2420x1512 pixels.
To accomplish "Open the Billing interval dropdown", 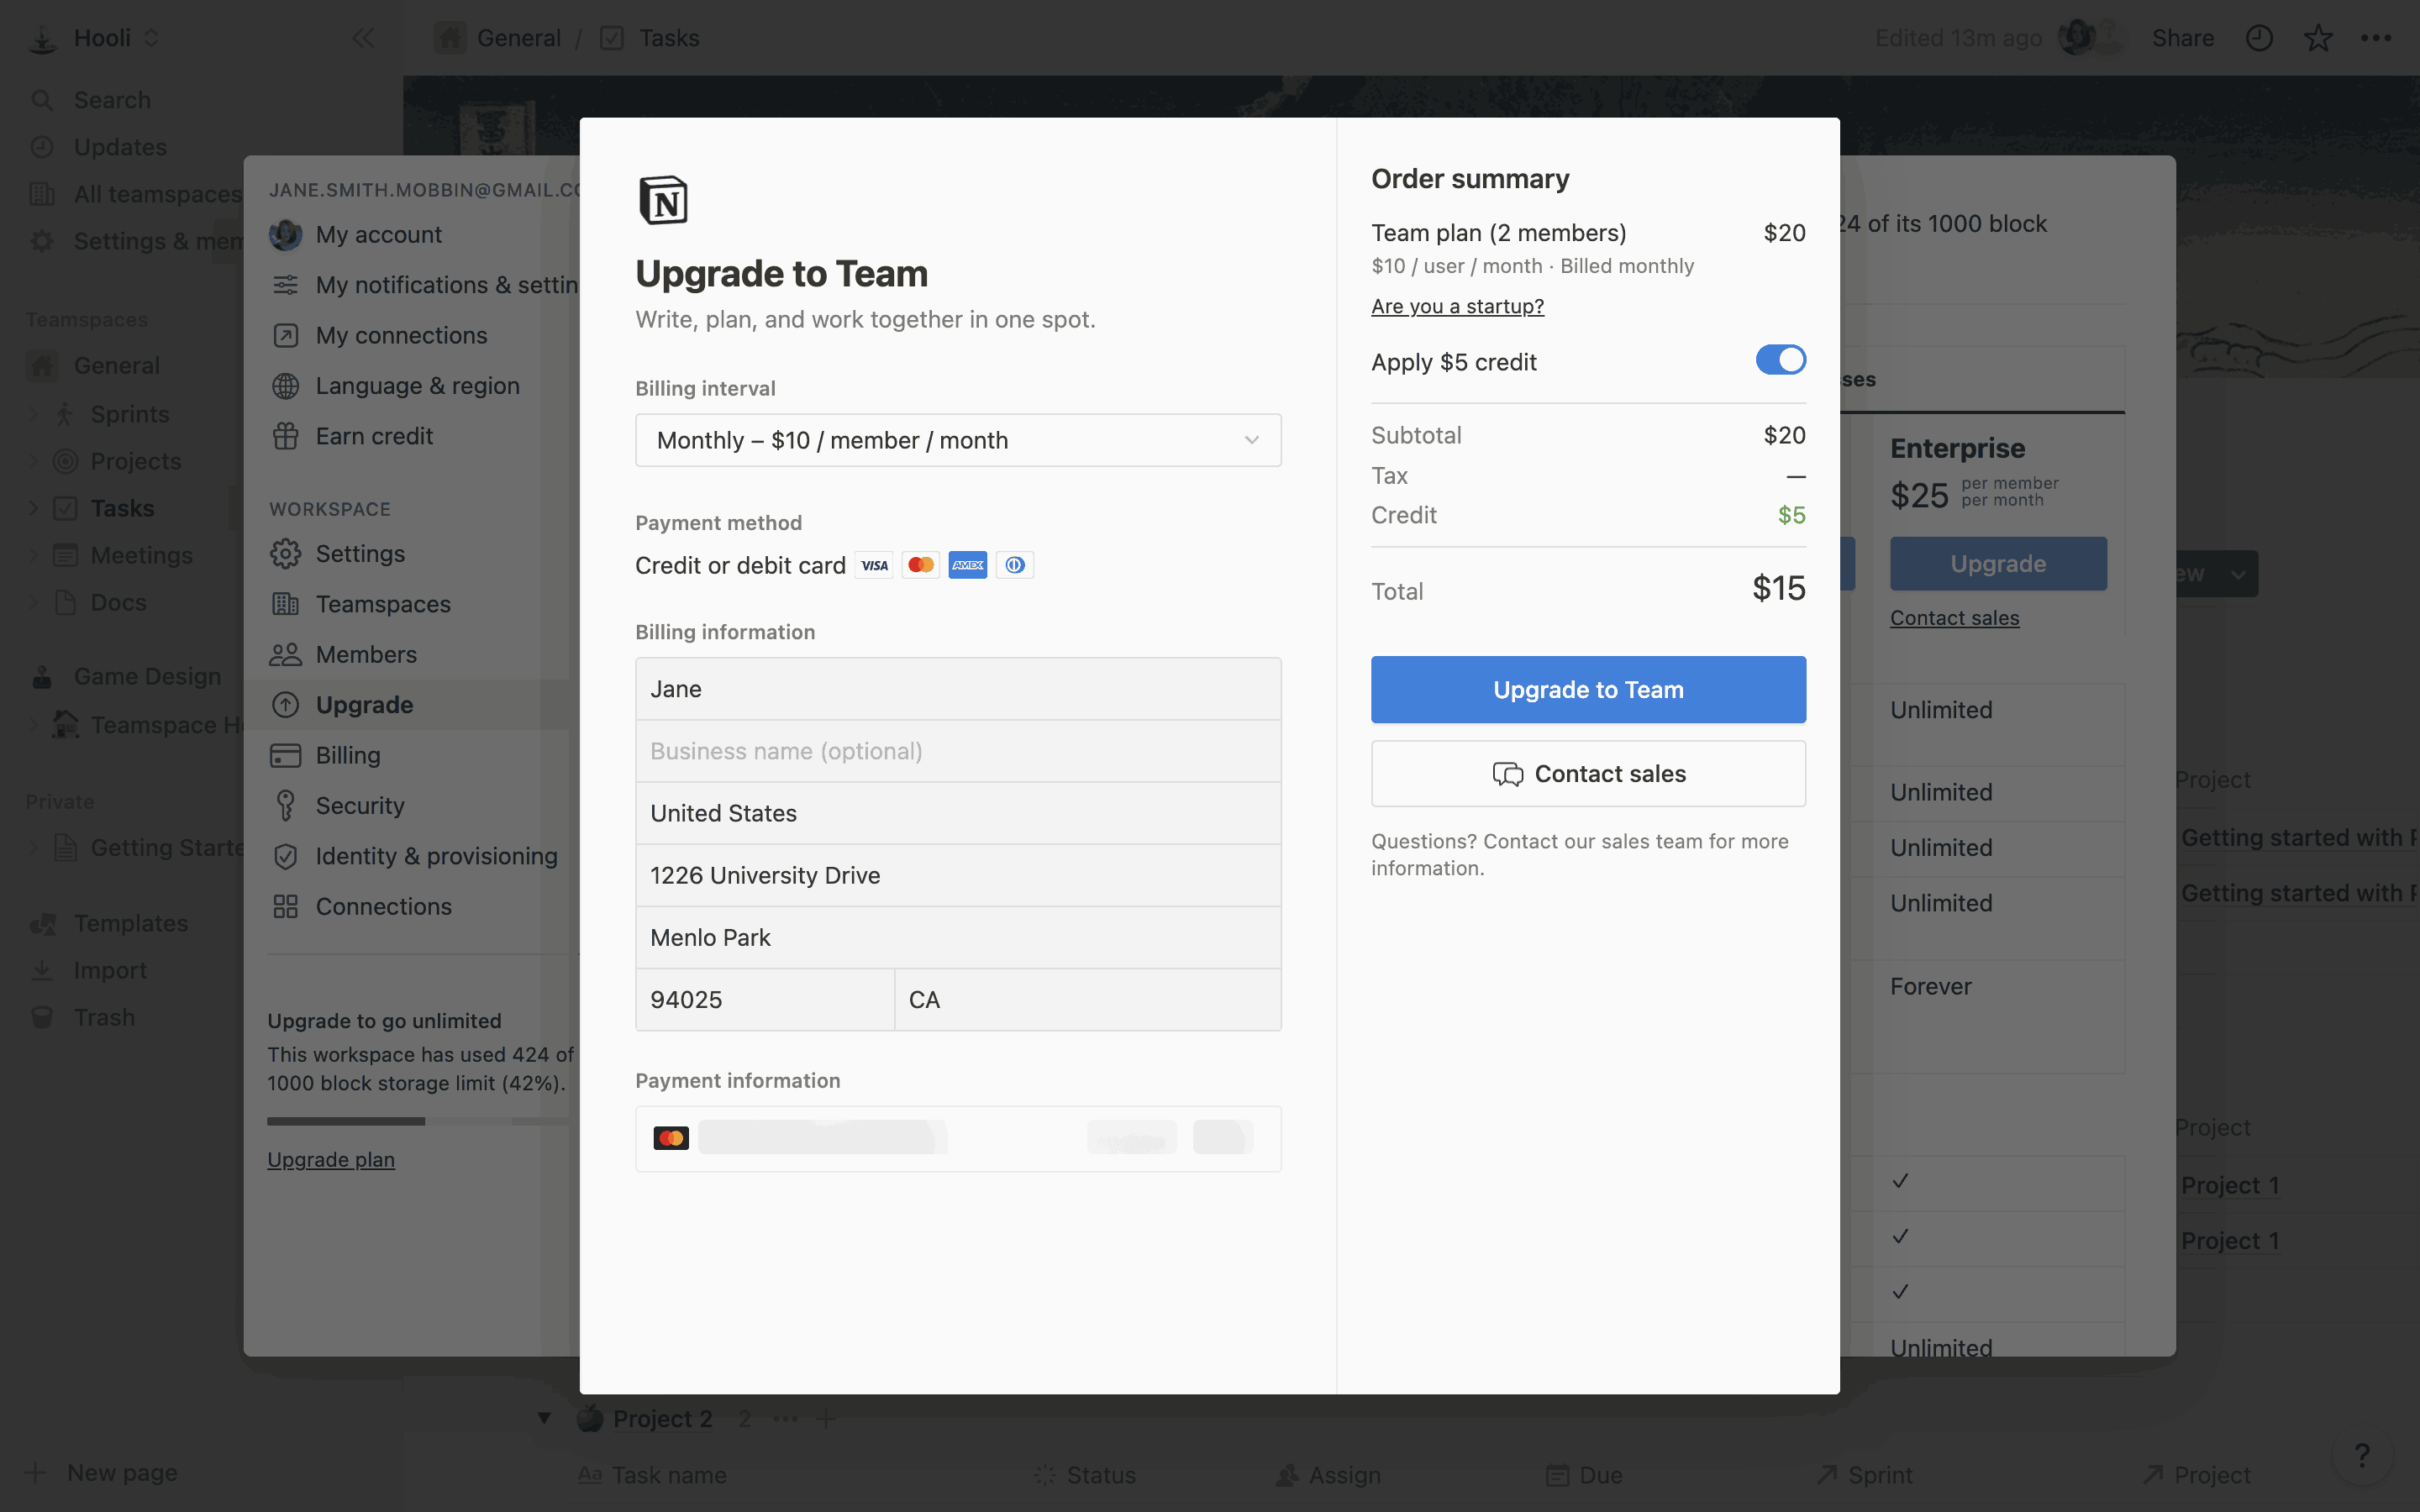I will click(958, 440).
